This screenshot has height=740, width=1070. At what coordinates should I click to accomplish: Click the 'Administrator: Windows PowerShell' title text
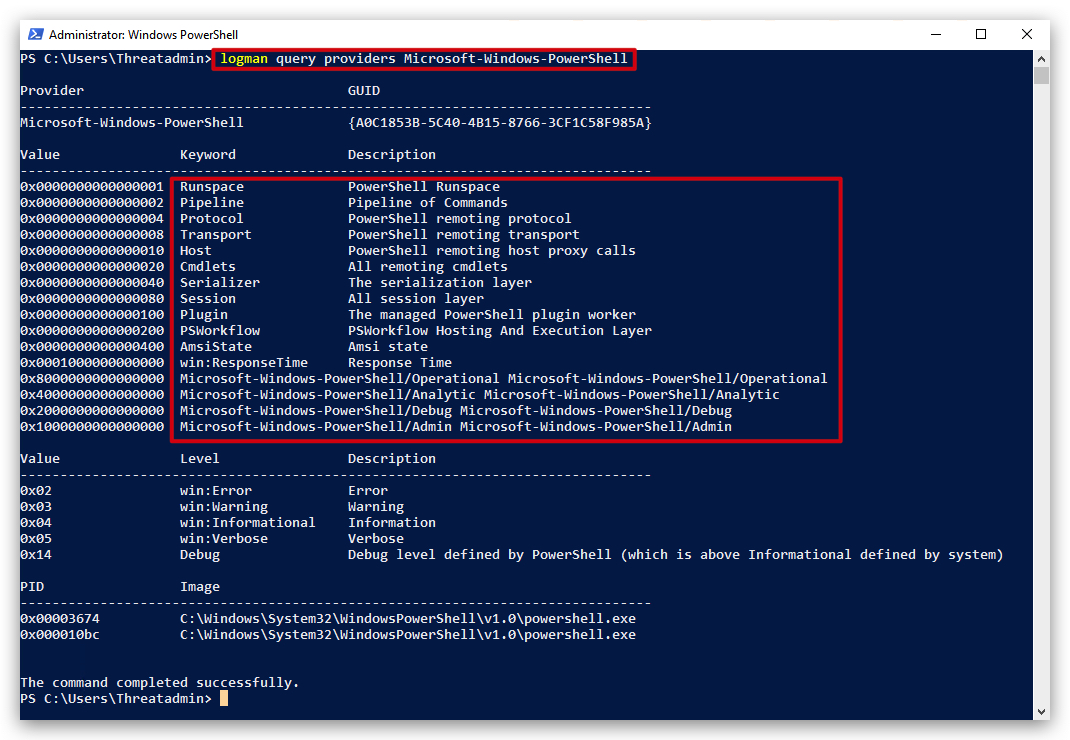[x=143, y=35]
